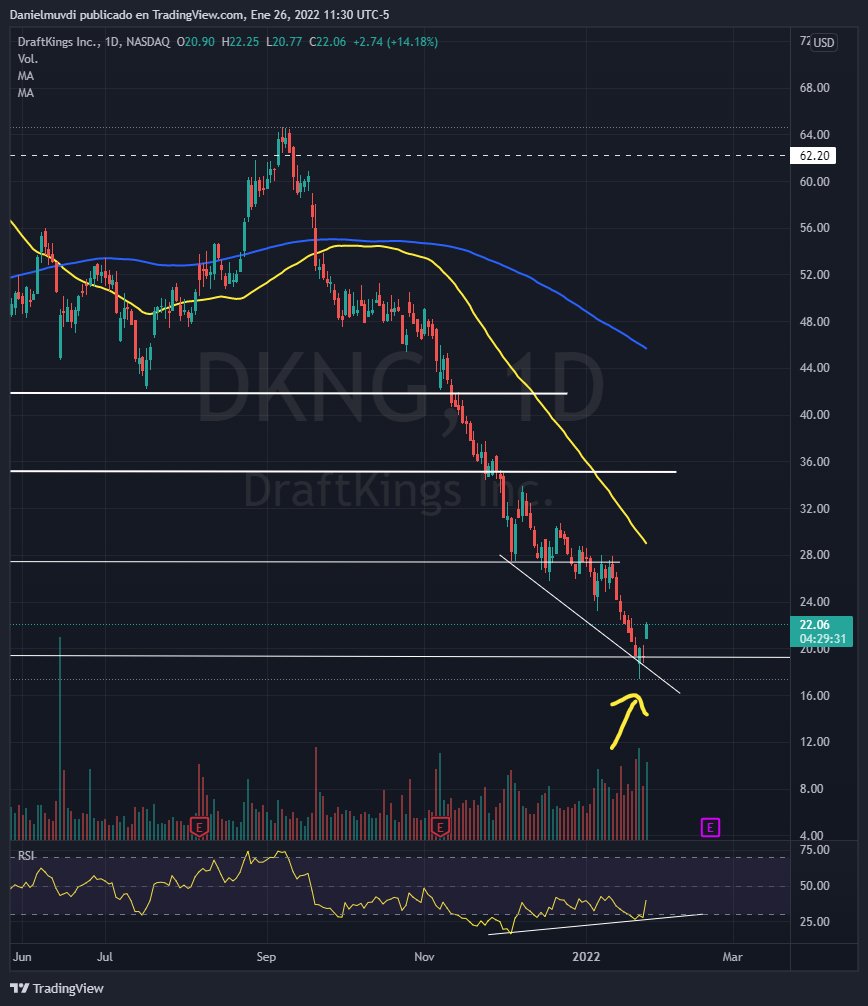Click the 48.00 price axis label
The height and width of the screenshot is (1006, 868).
[815, 321]
